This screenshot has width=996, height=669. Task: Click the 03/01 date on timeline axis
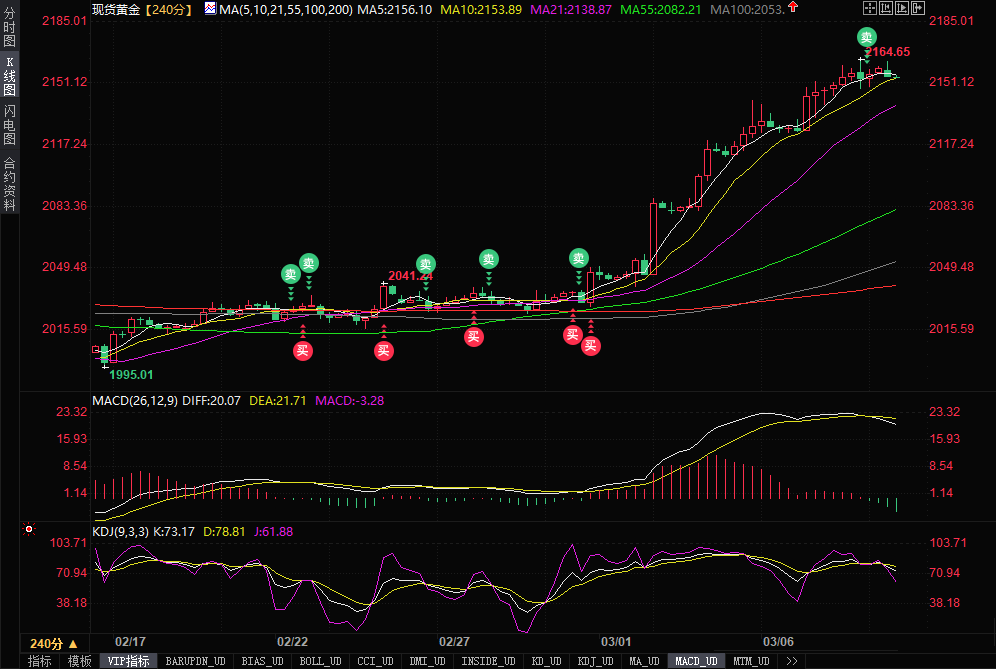tap(616, 641)
